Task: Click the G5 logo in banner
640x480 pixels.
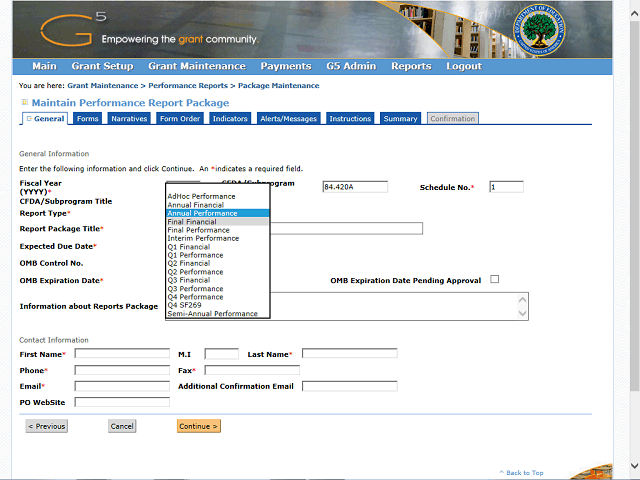Action: coord(74,29)
